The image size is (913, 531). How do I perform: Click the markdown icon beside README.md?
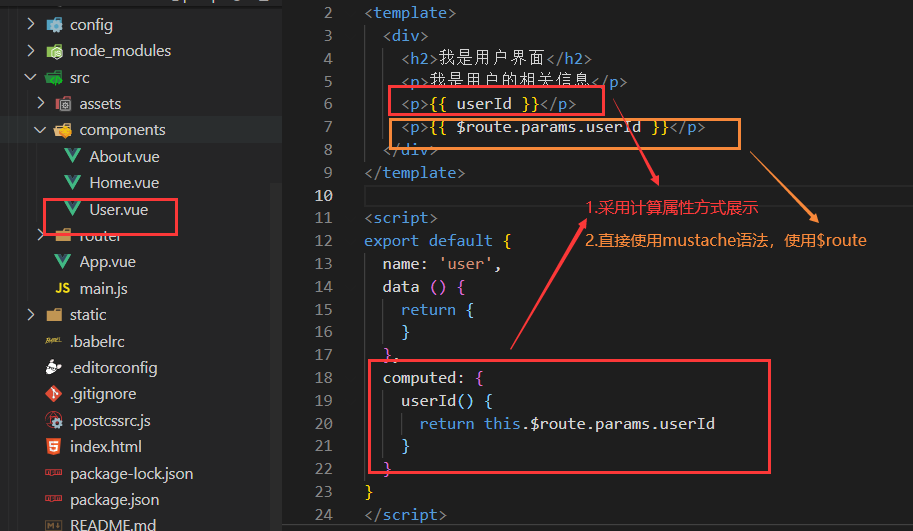tap(54, 525)
